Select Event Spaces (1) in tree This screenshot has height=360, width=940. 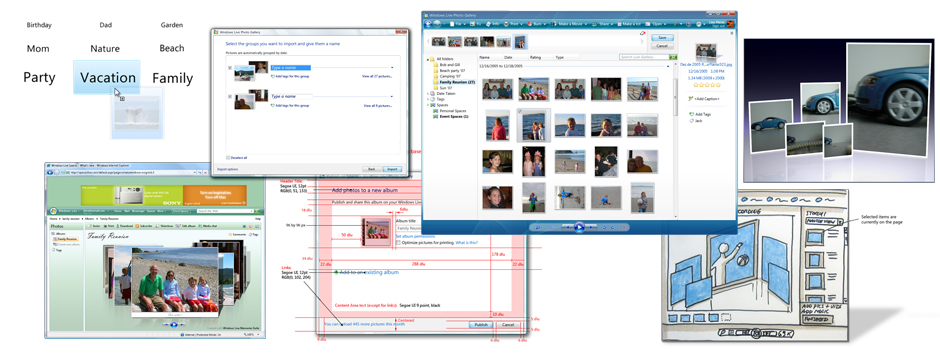[x=450, y=116]
